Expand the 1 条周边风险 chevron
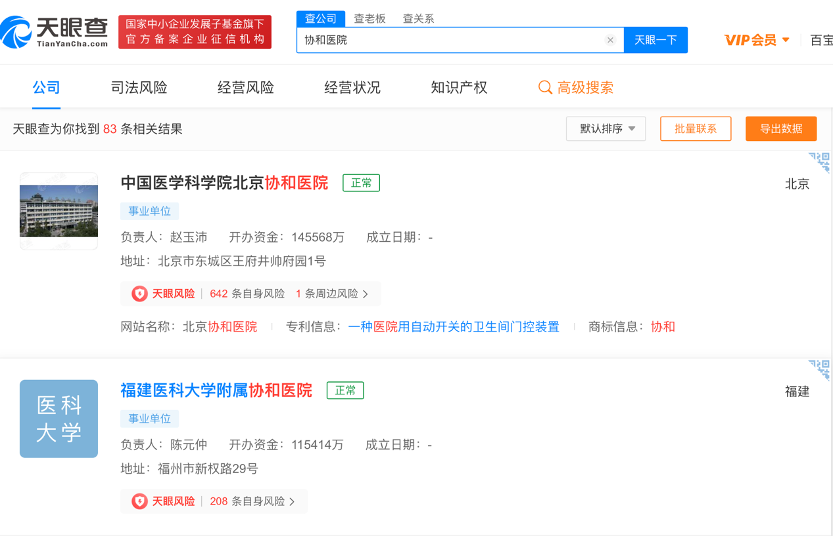 365,294
